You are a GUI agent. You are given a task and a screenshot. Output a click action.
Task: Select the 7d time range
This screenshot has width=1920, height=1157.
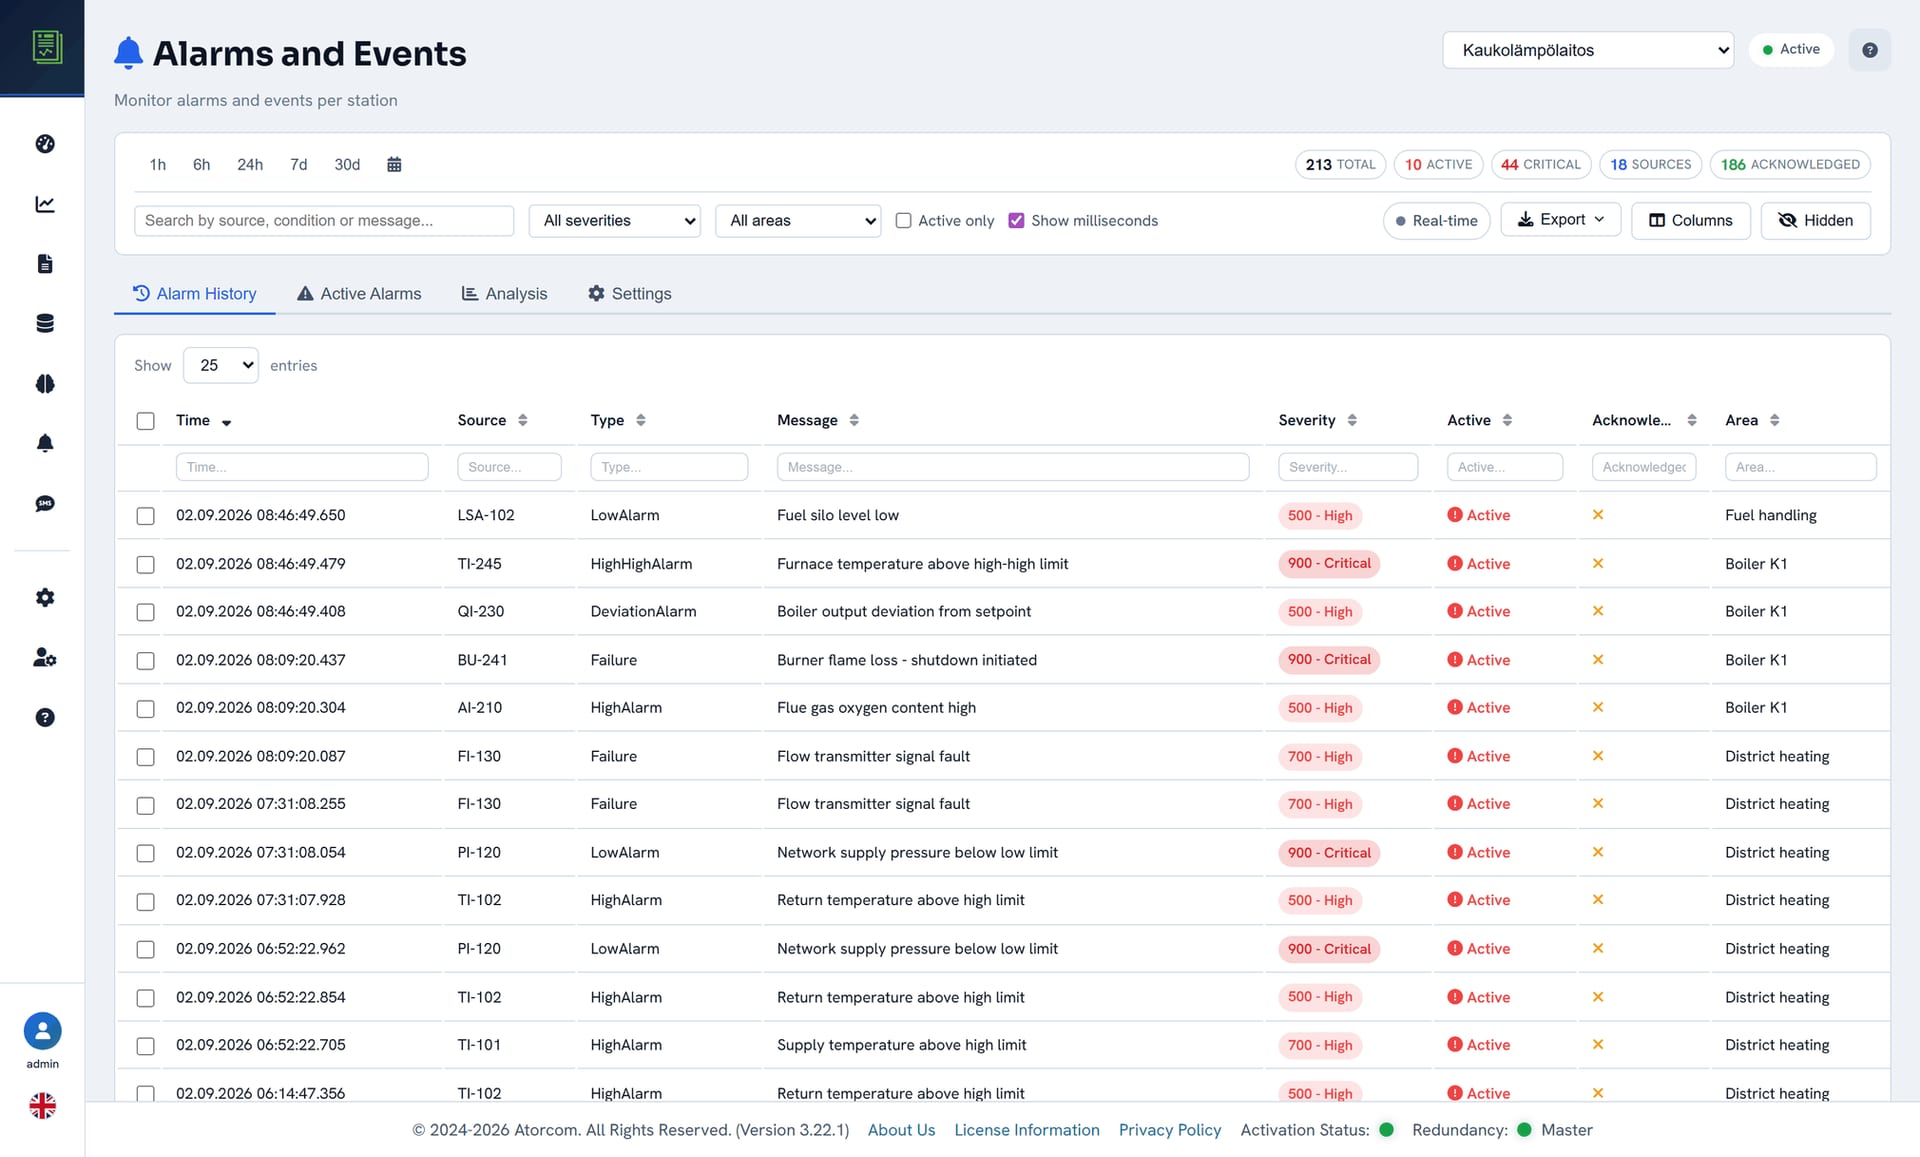298,164
